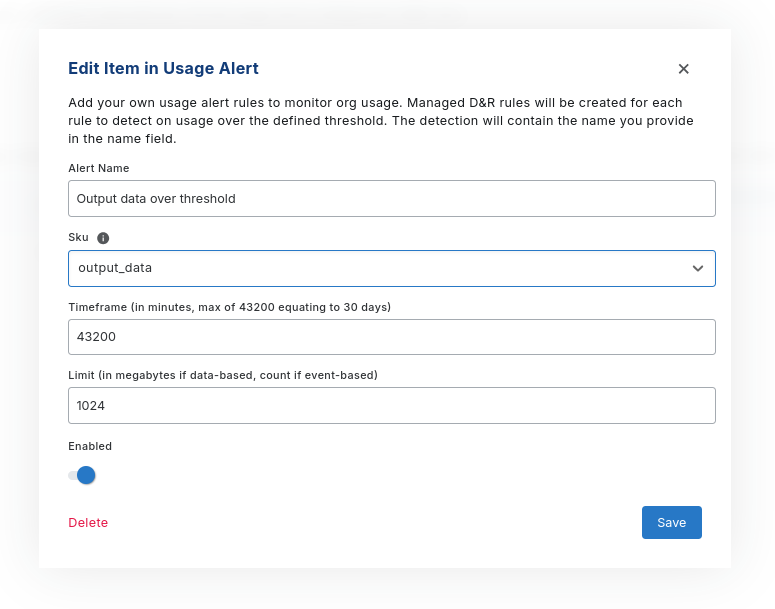Screen dimensions: 775x609
Task: Toggle the Enabled switch off
Action: click(x=82, y=475)
